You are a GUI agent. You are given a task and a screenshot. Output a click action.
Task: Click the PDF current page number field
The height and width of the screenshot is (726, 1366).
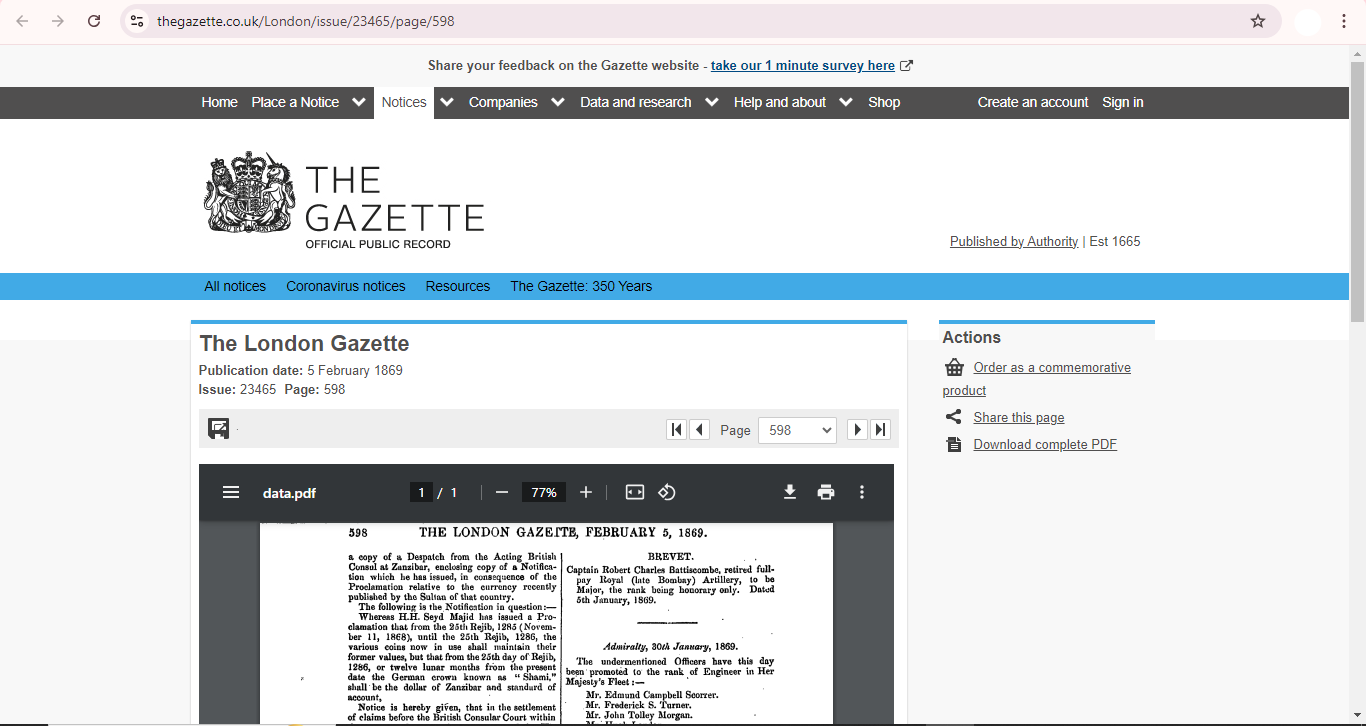click(x=421, y=492)
